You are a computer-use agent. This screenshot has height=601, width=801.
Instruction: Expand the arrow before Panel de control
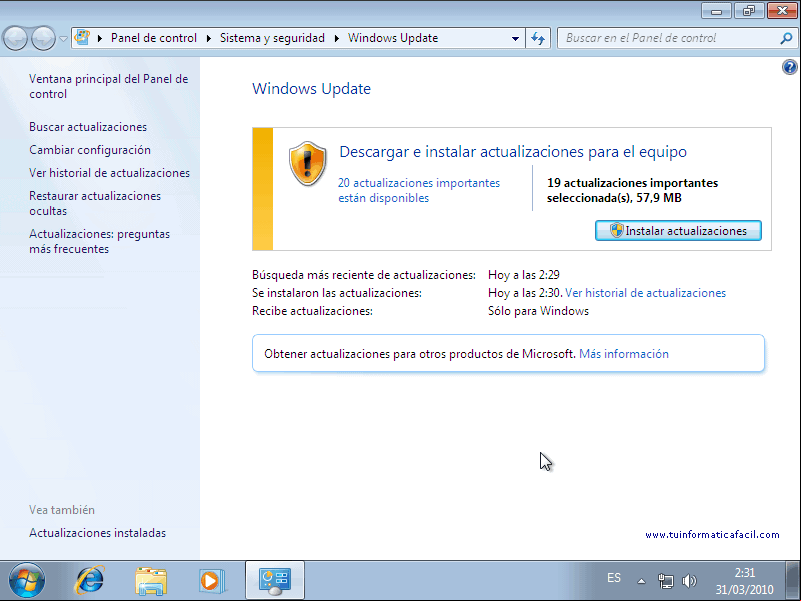tap(100, 38)
